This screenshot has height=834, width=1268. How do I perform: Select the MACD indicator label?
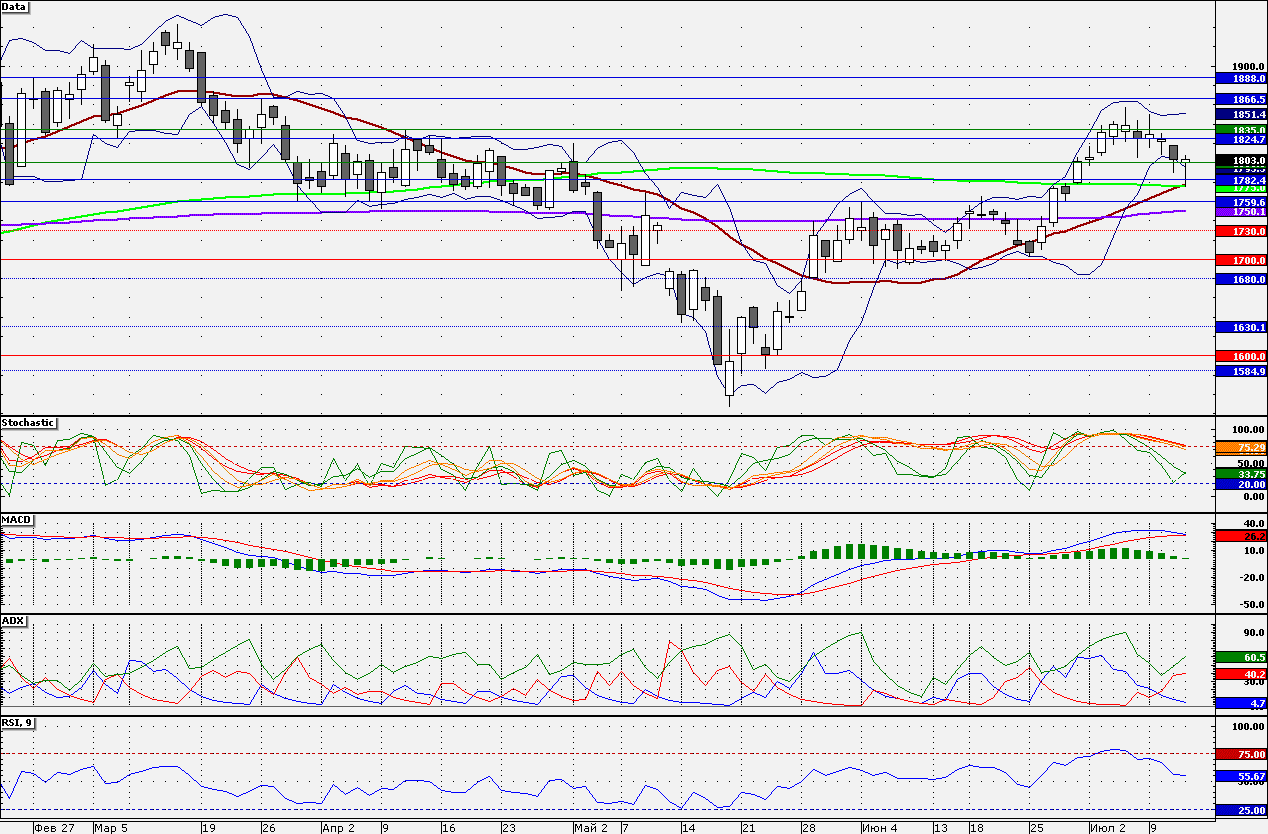(17, 520)
